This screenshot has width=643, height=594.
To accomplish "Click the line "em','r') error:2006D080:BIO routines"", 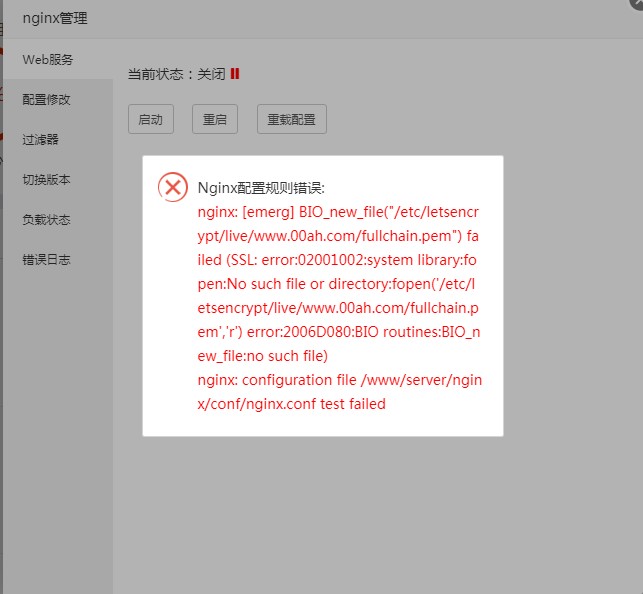I will coord(339,332).
